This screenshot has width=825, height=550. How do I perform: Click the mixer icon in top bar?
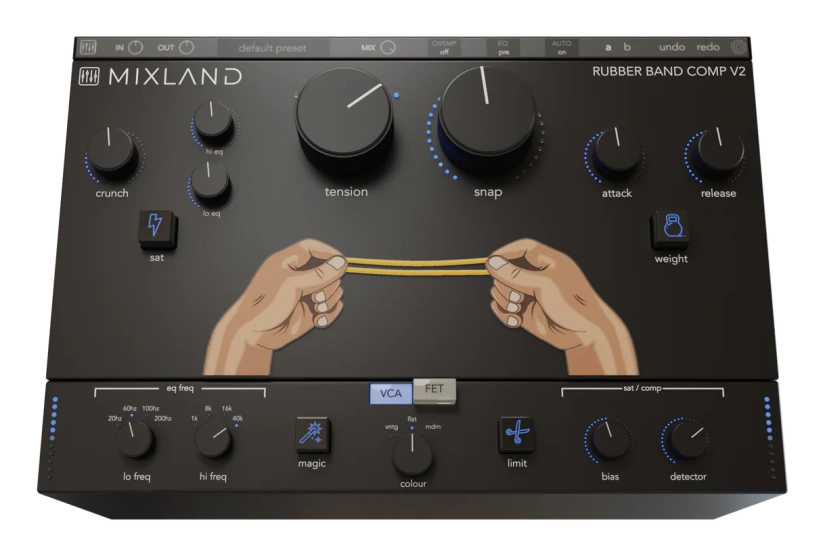point(88,48)
